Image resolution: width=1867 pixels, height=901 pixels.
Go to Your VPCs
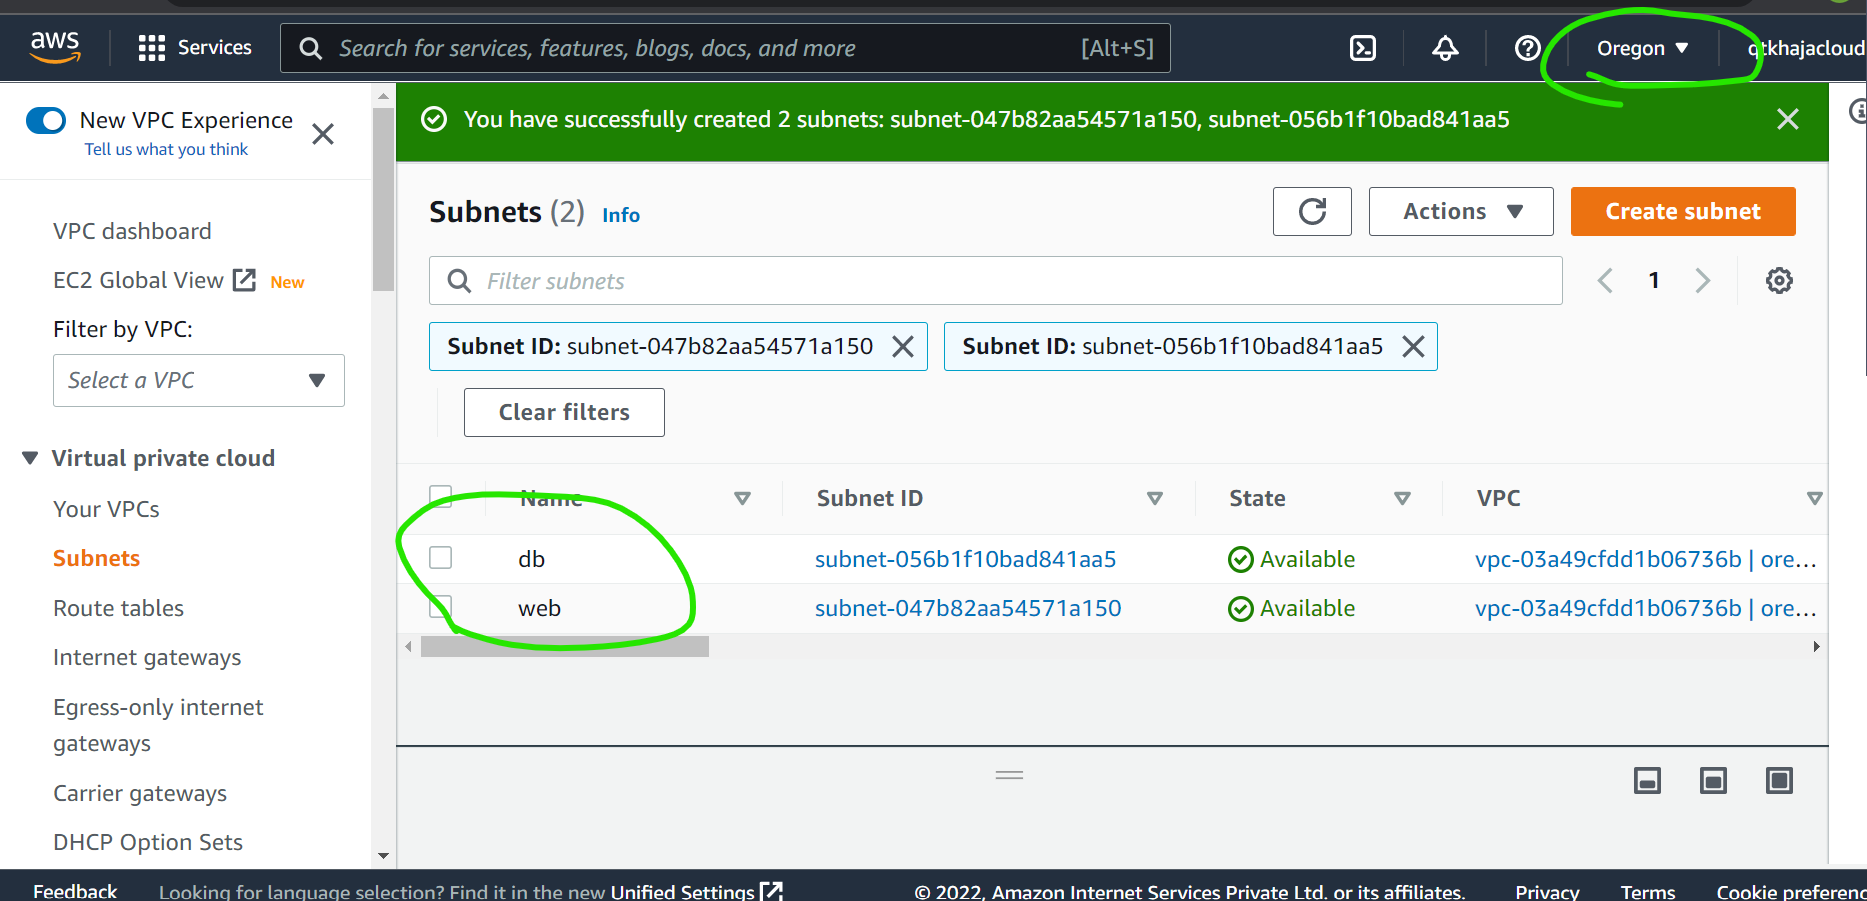106,509
